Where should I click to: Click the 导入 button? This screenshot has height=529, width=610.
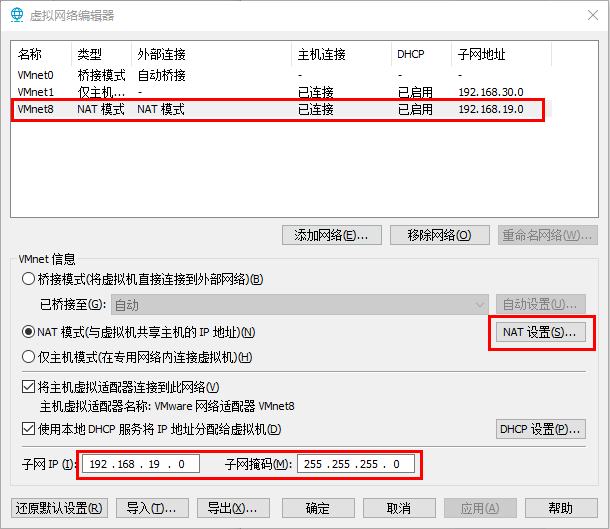point(151,507)
